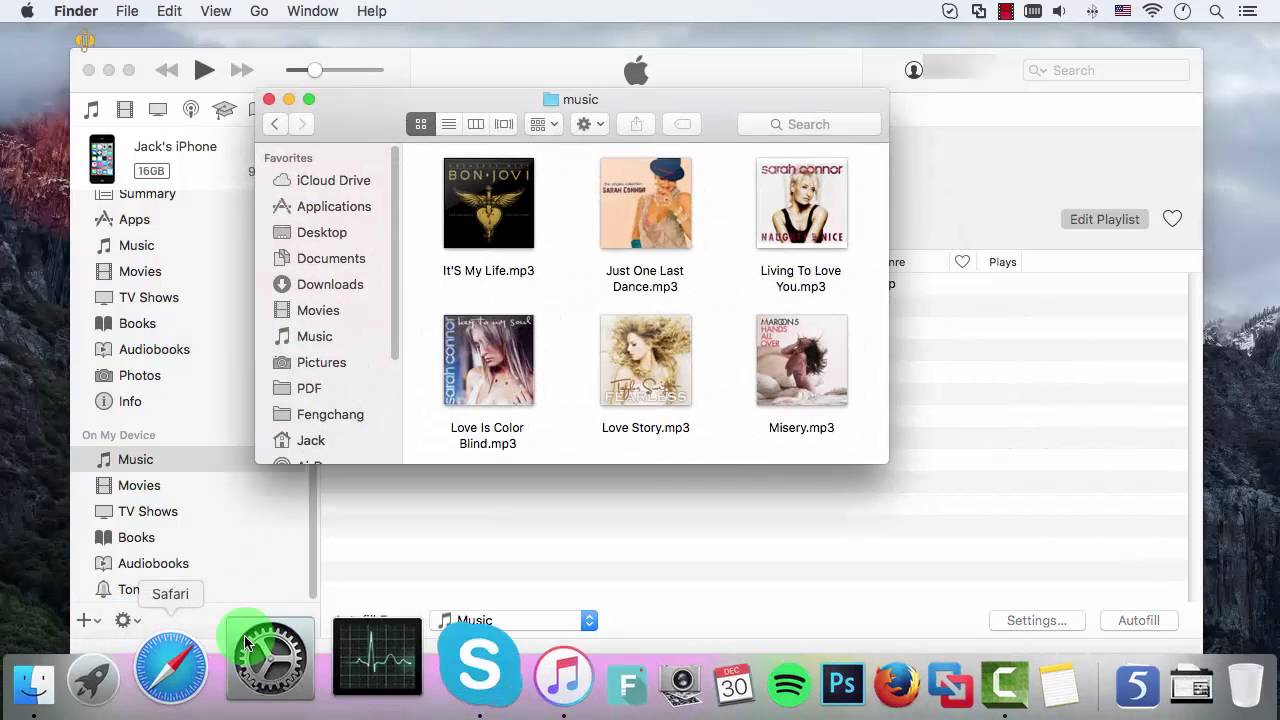
Task: Select Music under On My Device
Action: tap(135, 459)
